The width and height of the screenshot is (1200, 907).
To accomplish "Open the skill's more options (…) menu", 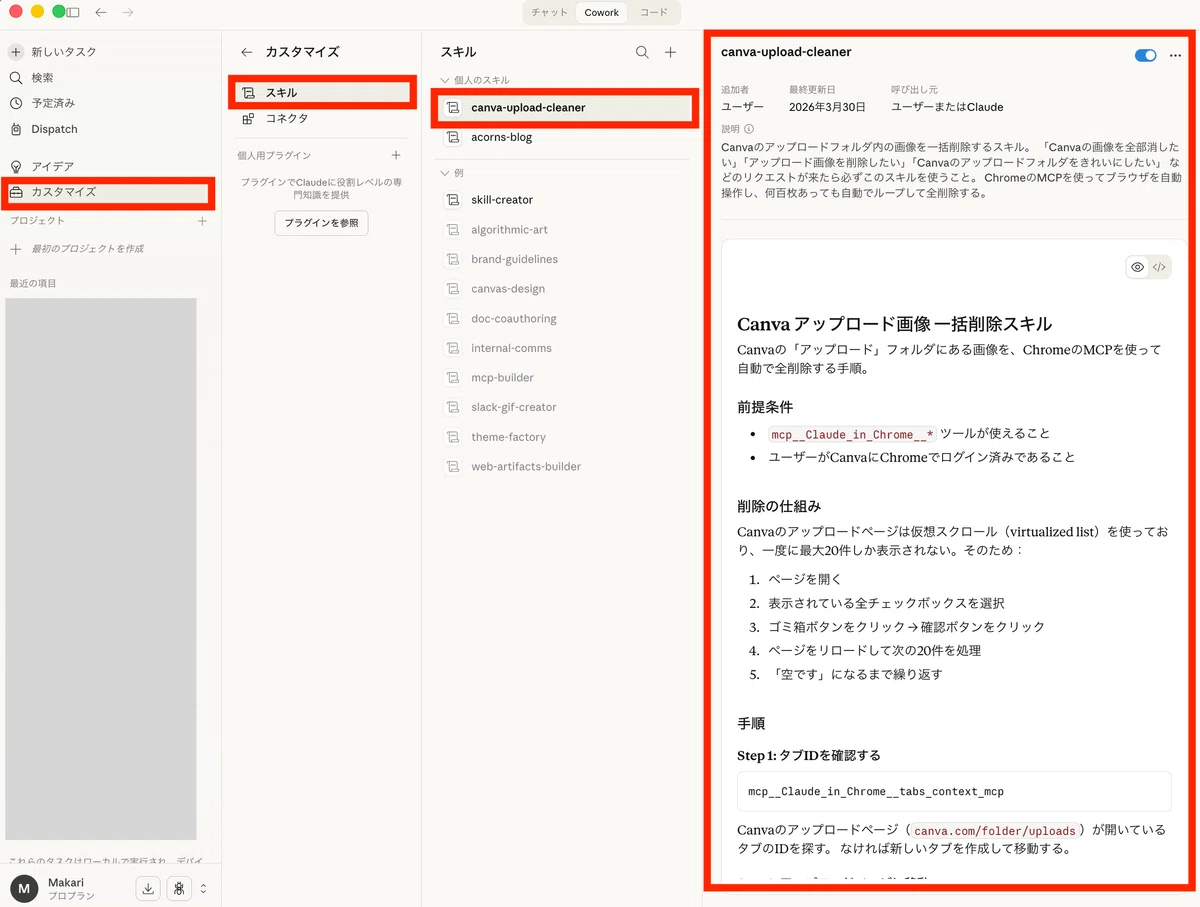I will 1175,55.
